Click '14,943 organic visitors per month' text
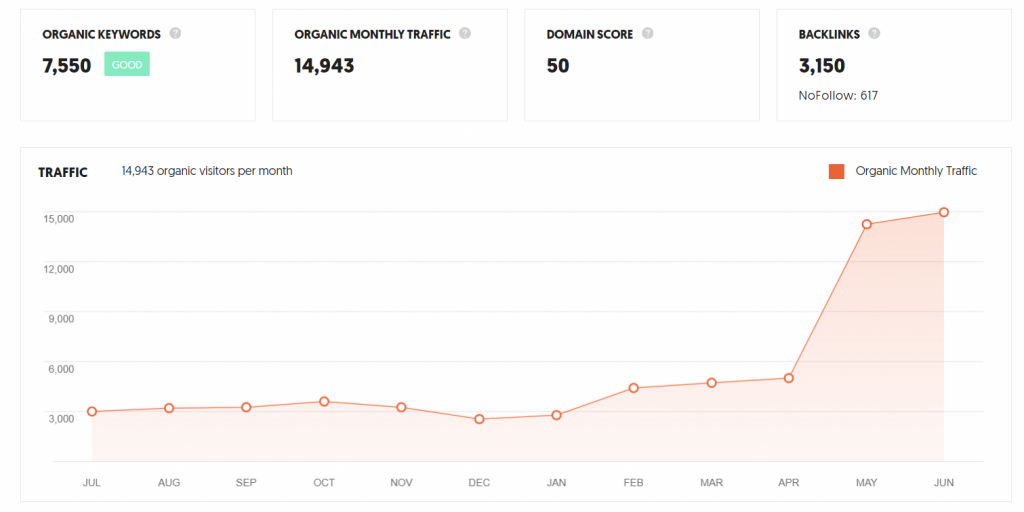The width and height of the screenshot is (1024, 512). (x=207, y=171)
